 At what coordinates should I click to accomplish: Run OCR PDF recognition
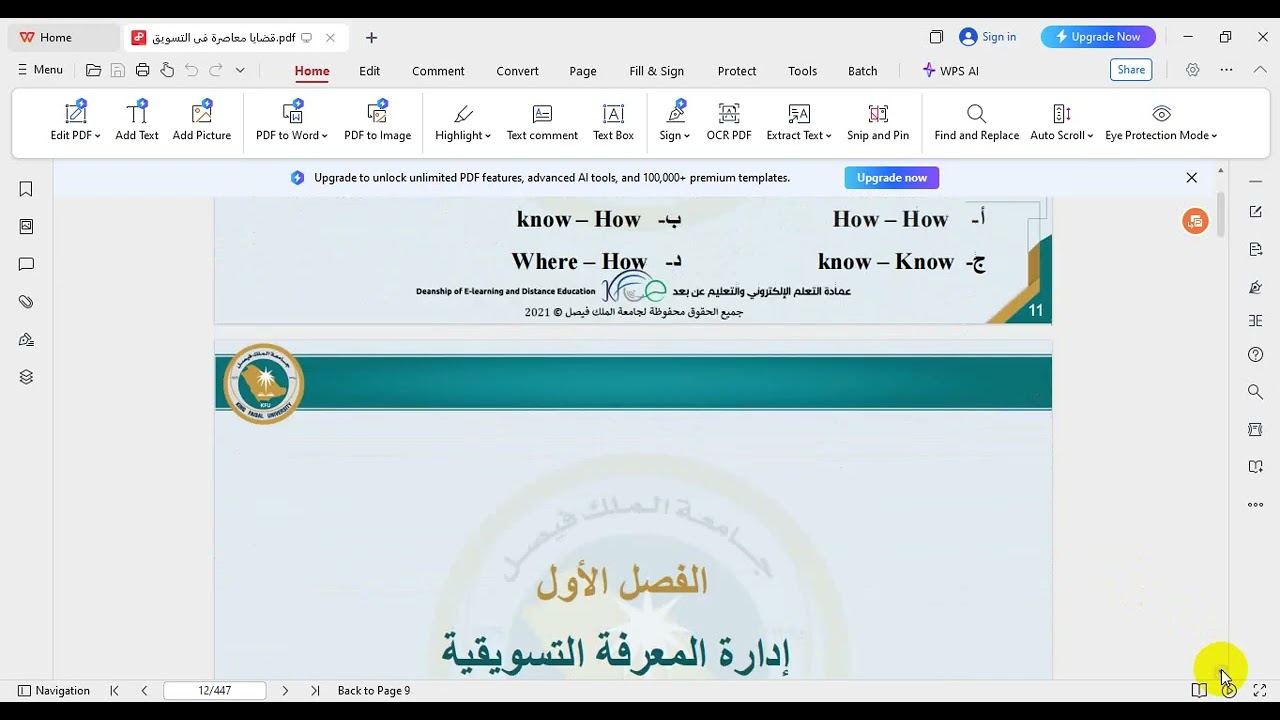click(x=729, y=122)
